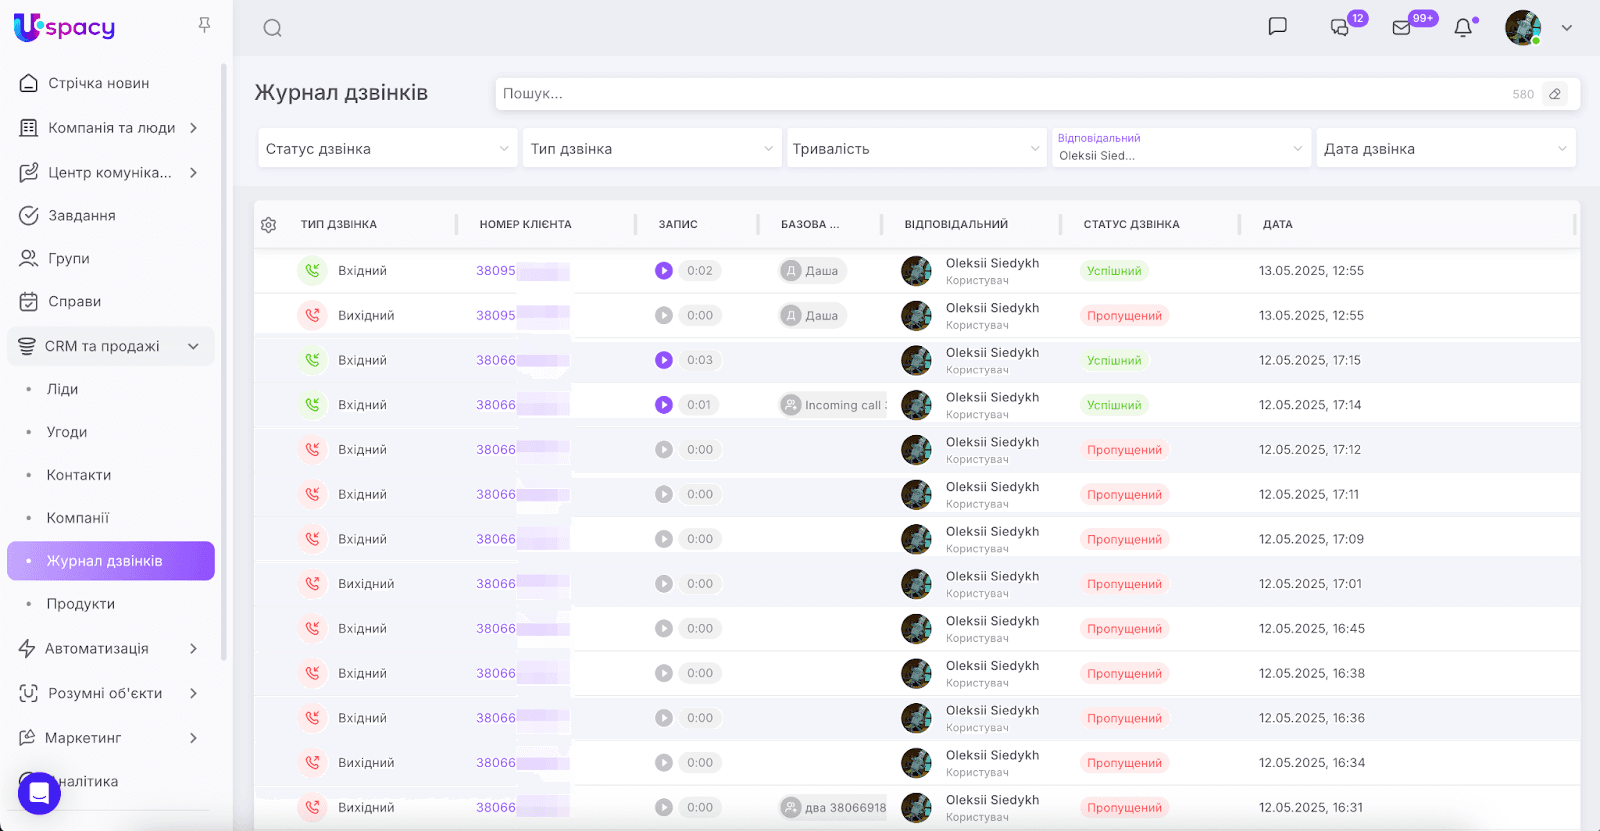The image size is (1600, 831).
Task: Pin the sidebar with pin icon
Action: (x=204, y=25)
